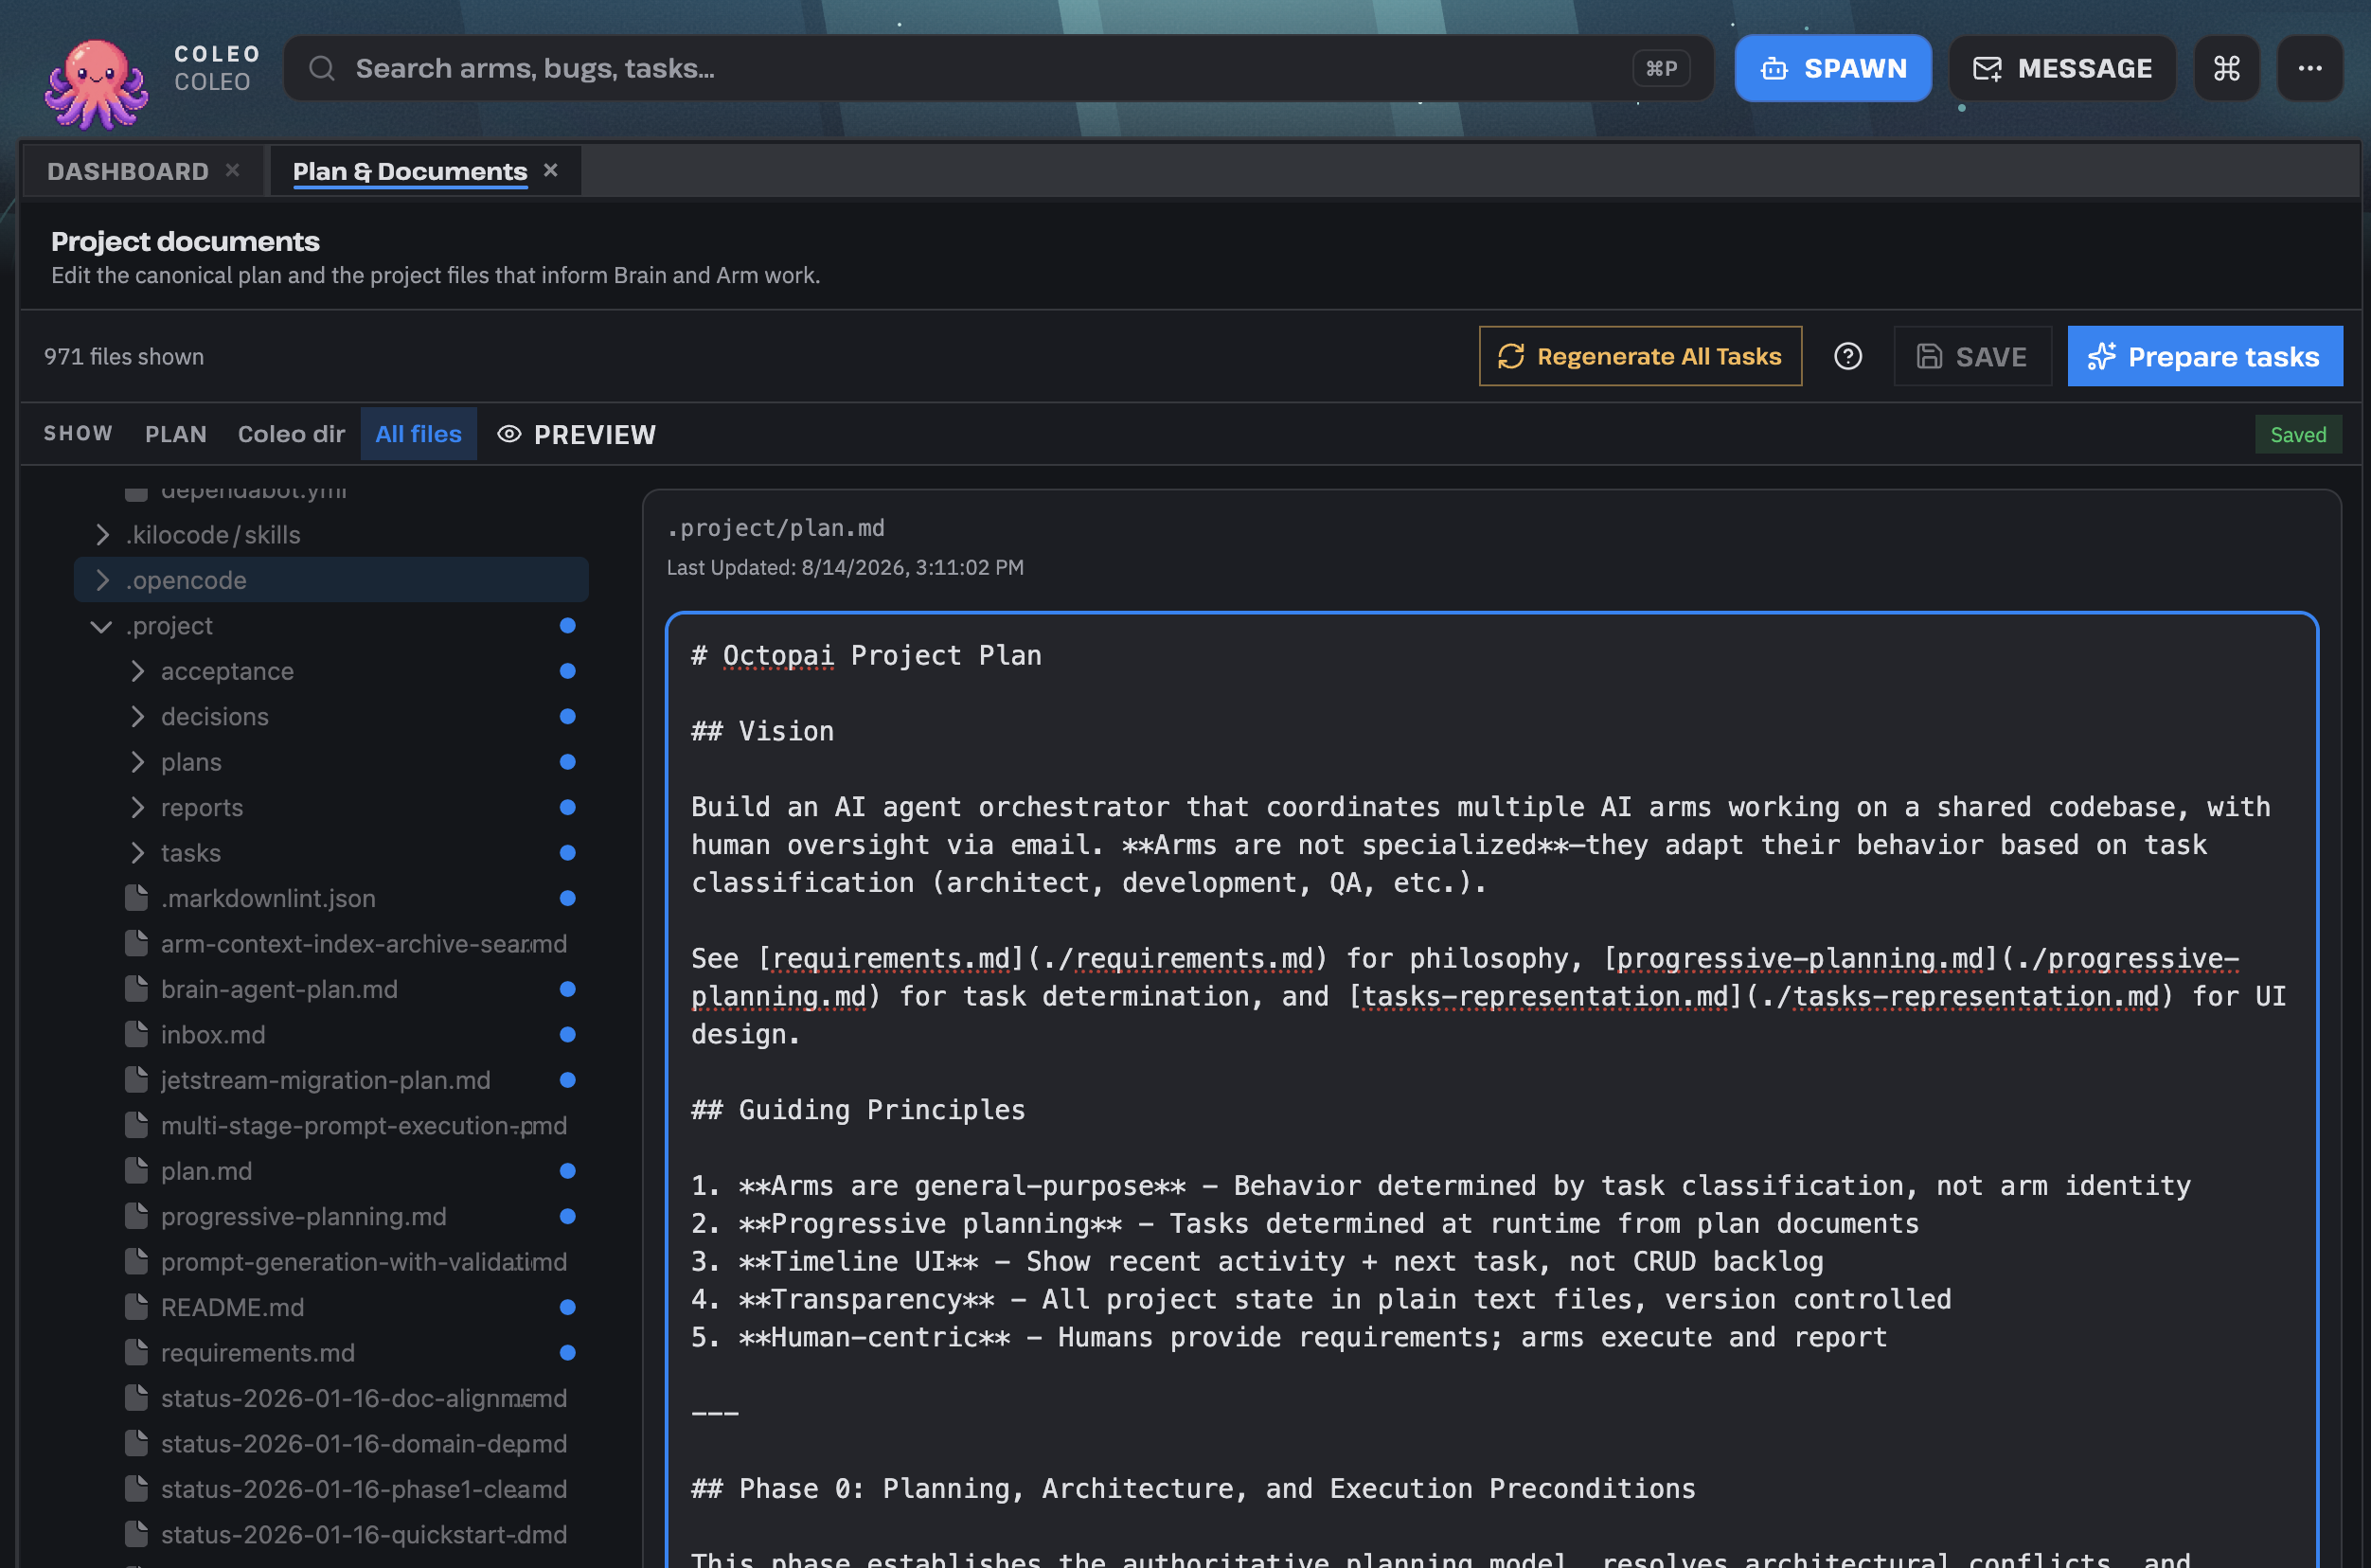This screenshot has height=1568, width=2371.
Task: Click the search magnifier icon
Action: [321, 68]
